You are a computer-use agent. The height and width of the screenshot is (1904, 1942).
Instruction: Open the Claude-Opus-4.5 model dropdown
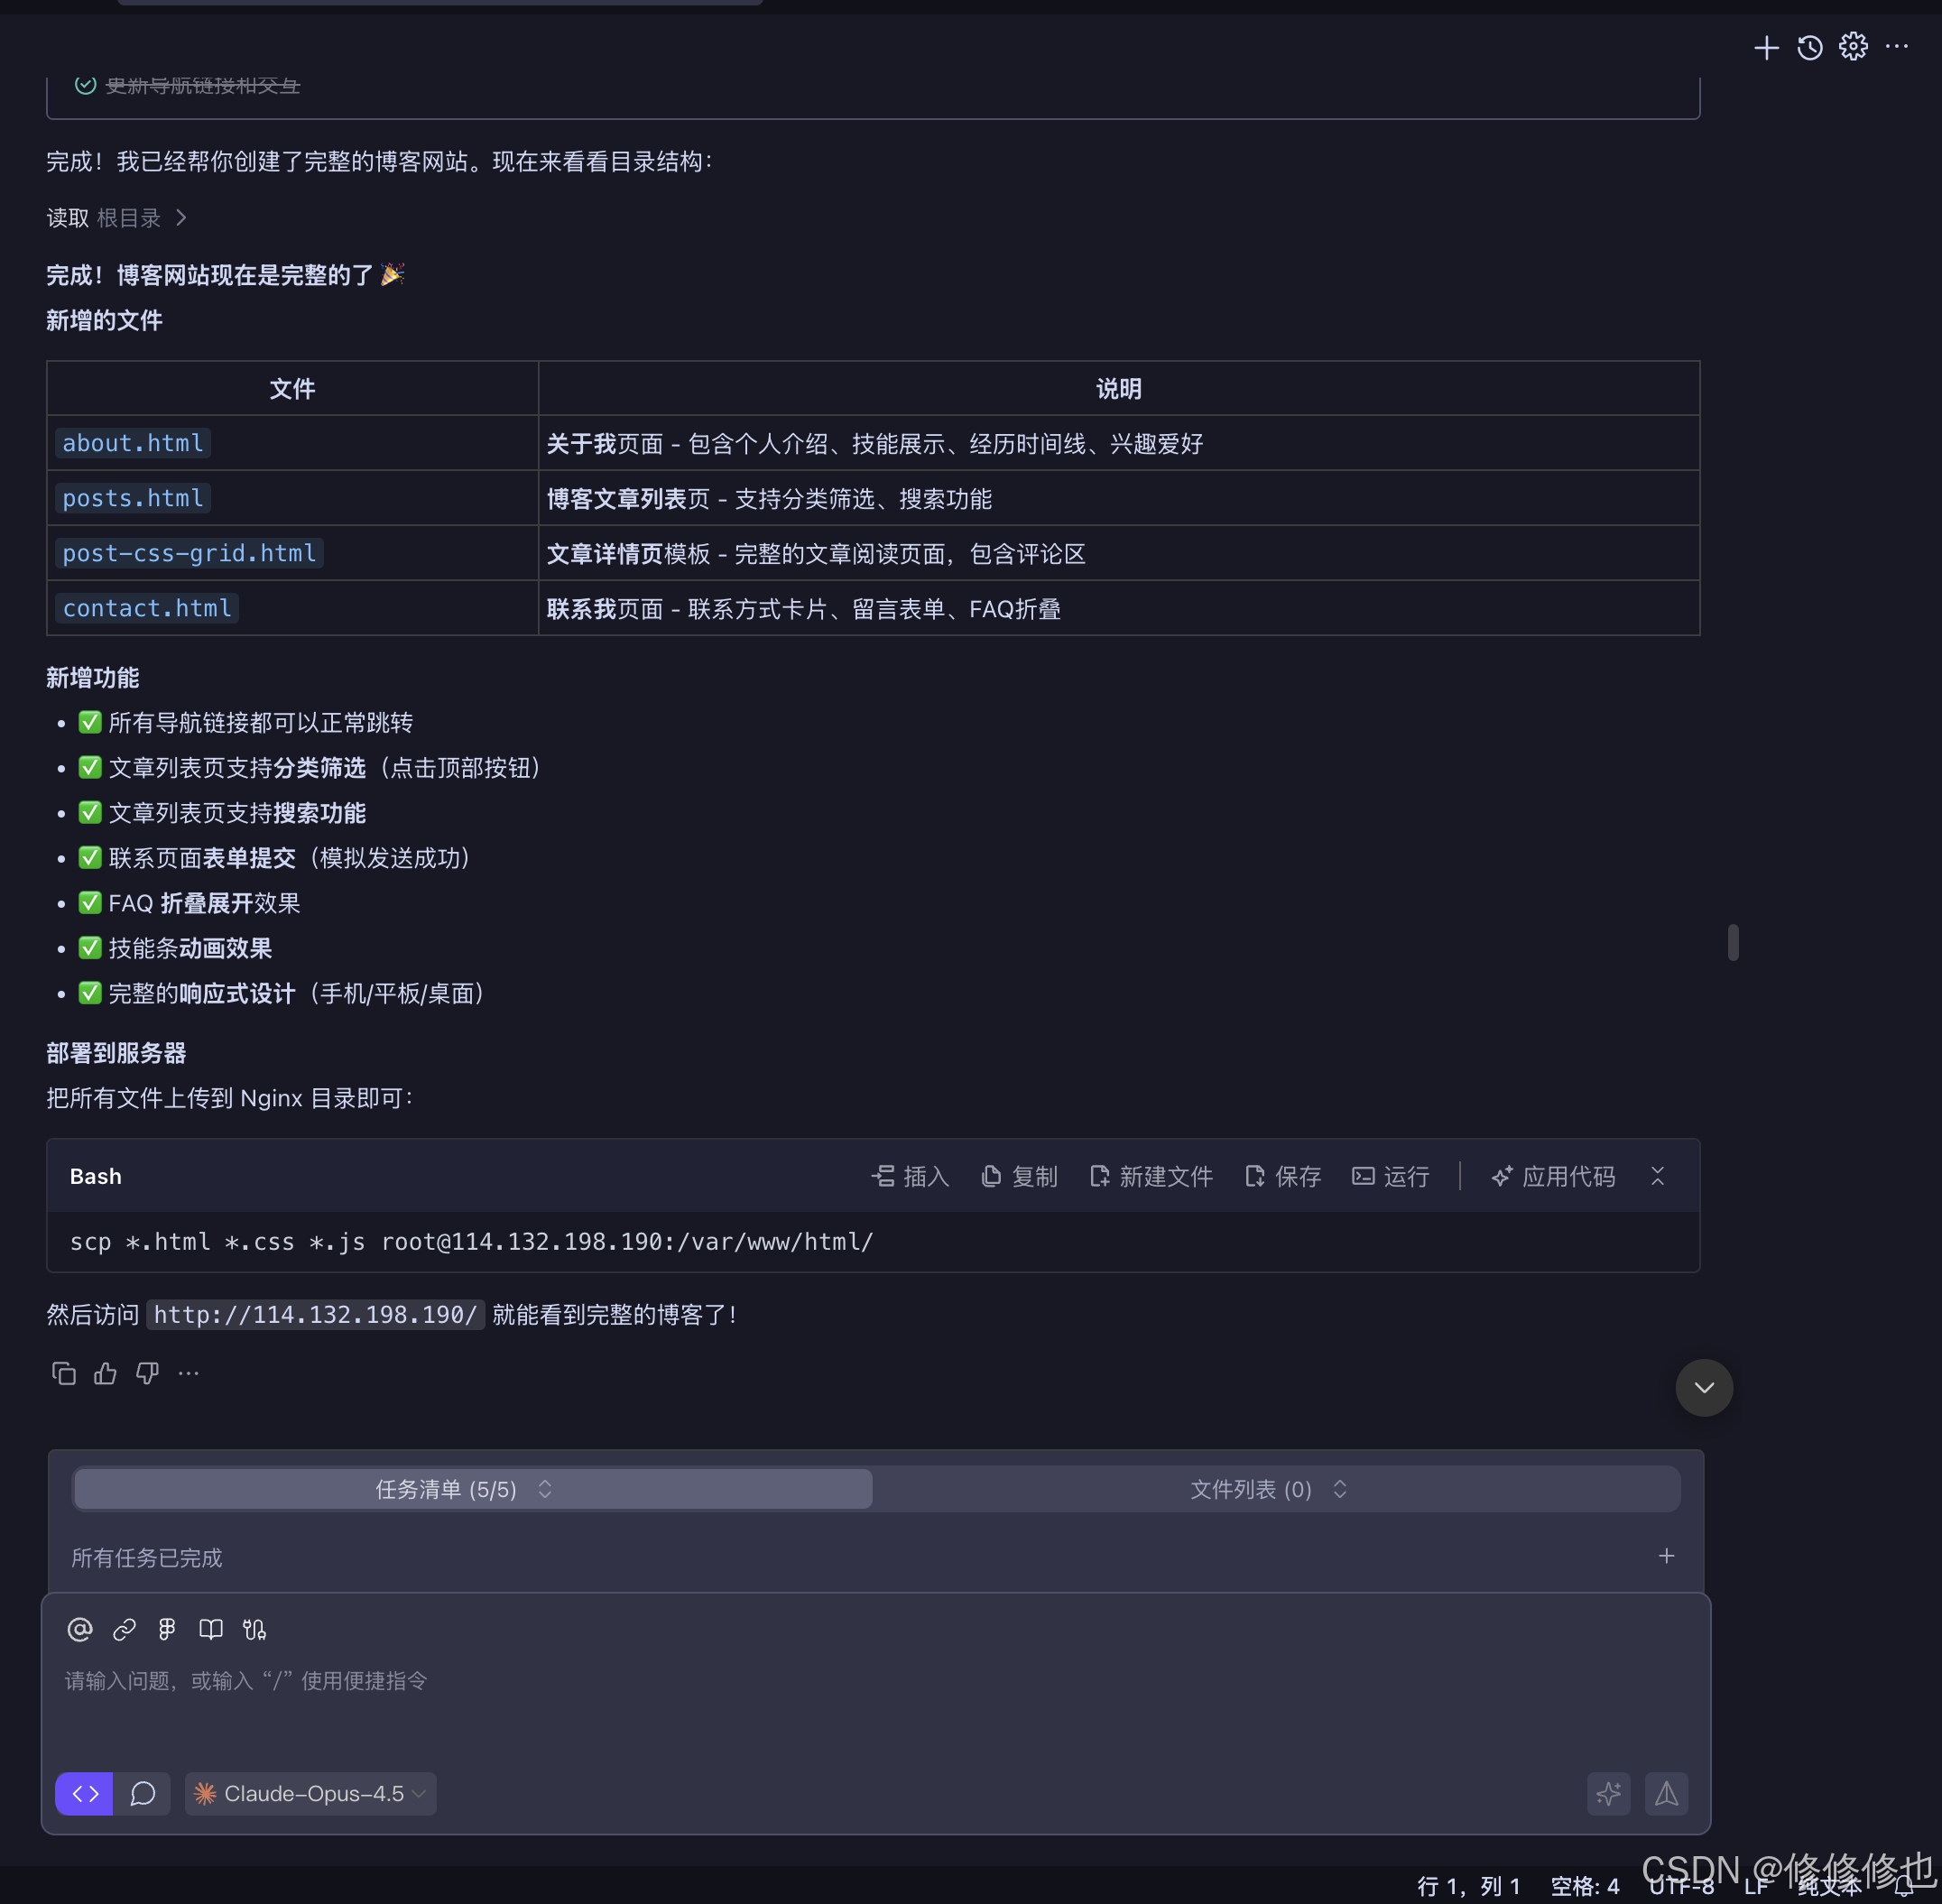pos(311,1793)
